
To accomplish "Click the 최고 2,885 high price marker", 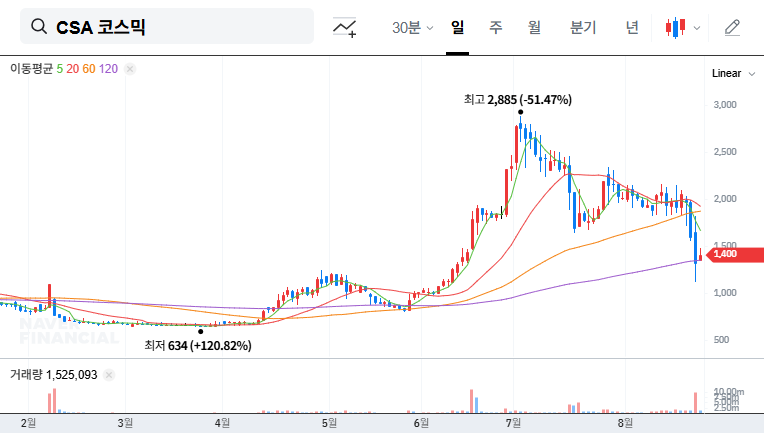I will [x=517, y=100].
